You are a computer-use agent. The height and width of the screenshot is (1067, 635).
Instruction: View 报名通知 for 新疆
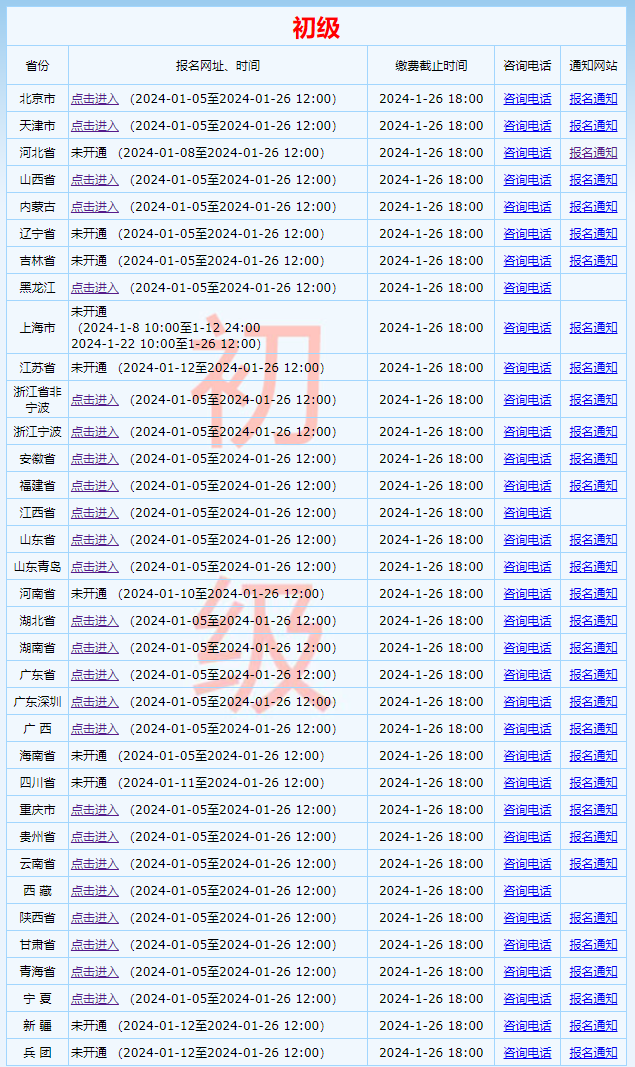tap(593, 1025)
